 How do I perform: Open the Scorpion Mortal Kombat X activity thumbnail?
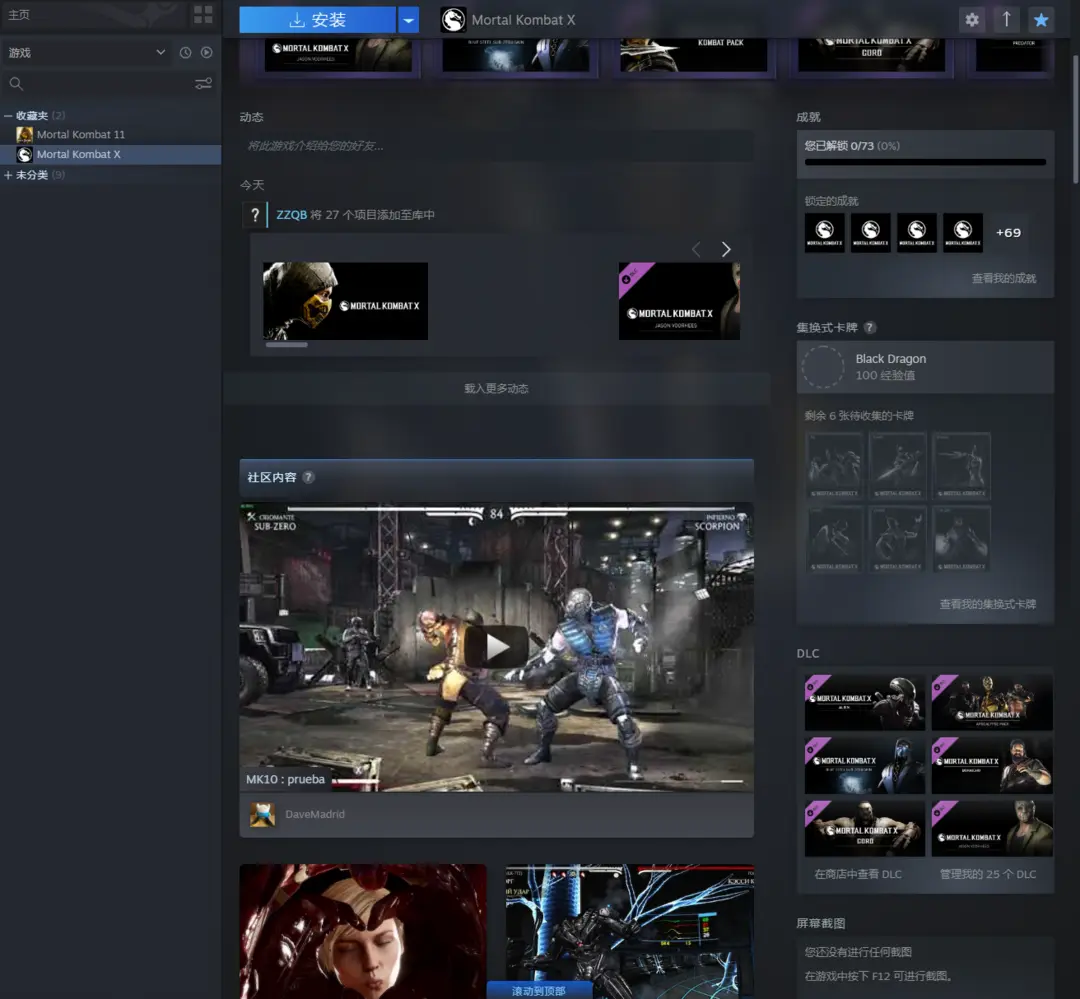coord(345,301)
